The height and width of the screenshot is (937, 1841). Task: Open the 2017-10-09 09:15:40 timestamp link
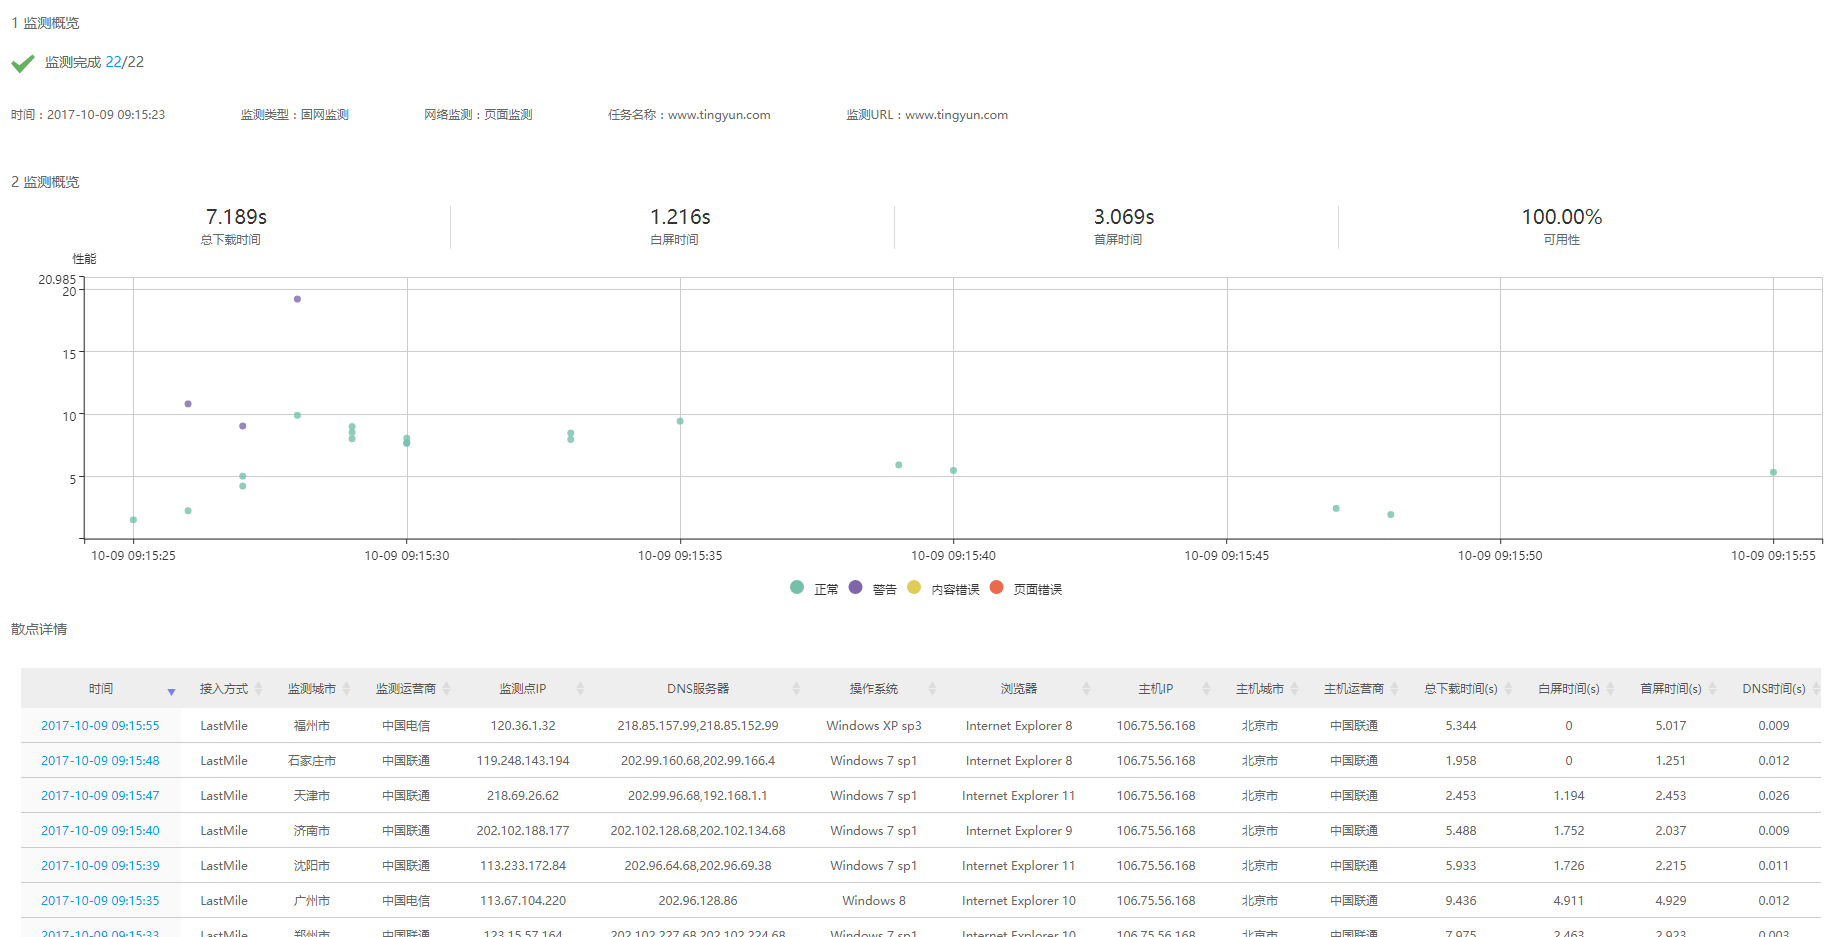point(100,831)
